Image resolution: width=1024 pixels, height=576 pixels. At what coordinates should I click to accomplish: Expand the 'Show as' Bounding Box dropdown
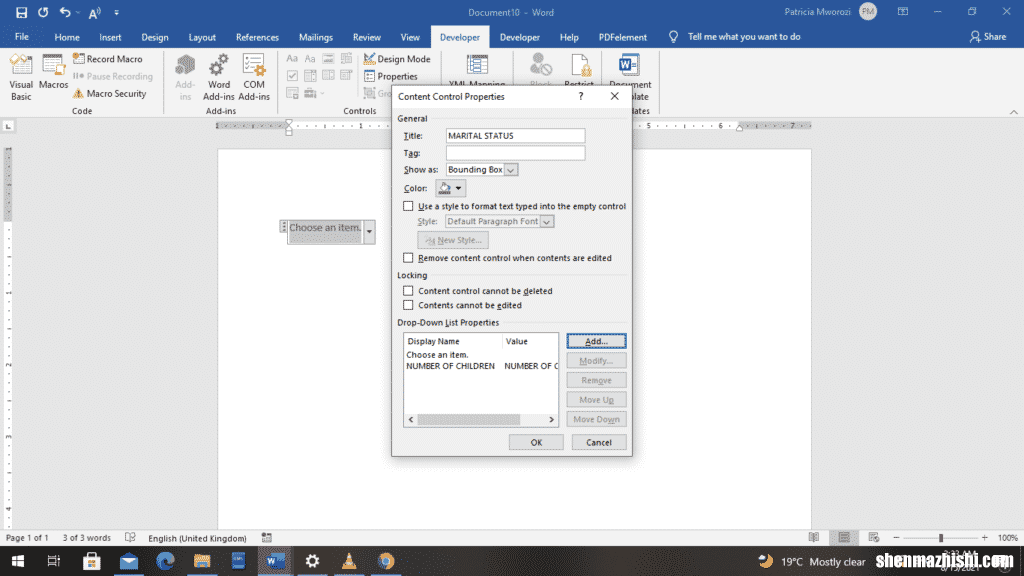click(511, 170)
